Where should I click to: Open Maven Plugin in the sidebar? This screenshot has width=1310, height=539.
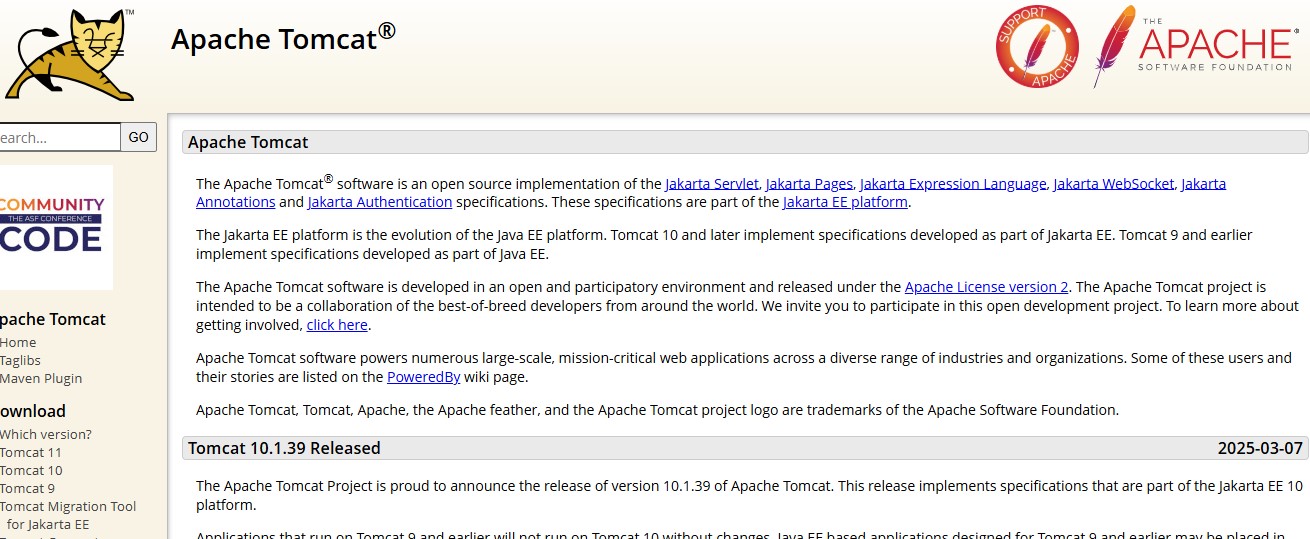coord(41,378)
